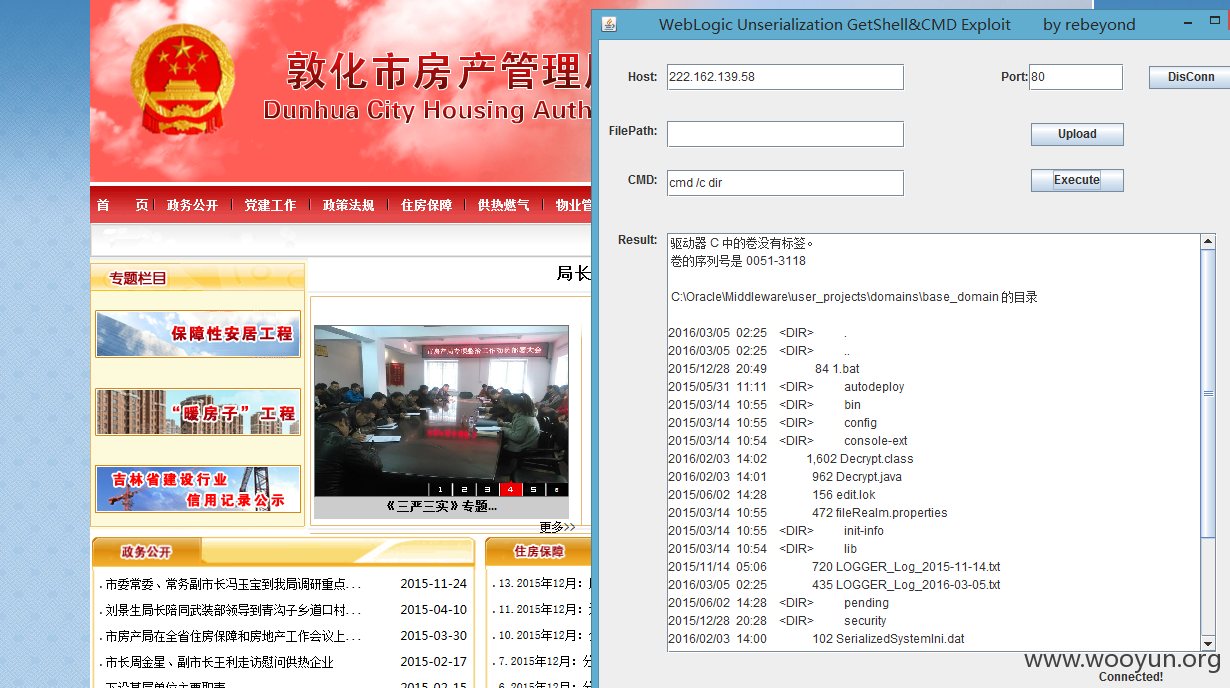Click the 'security' directory row in Result
Viewport: 1230px width, 688px height.
click(777, 621)
